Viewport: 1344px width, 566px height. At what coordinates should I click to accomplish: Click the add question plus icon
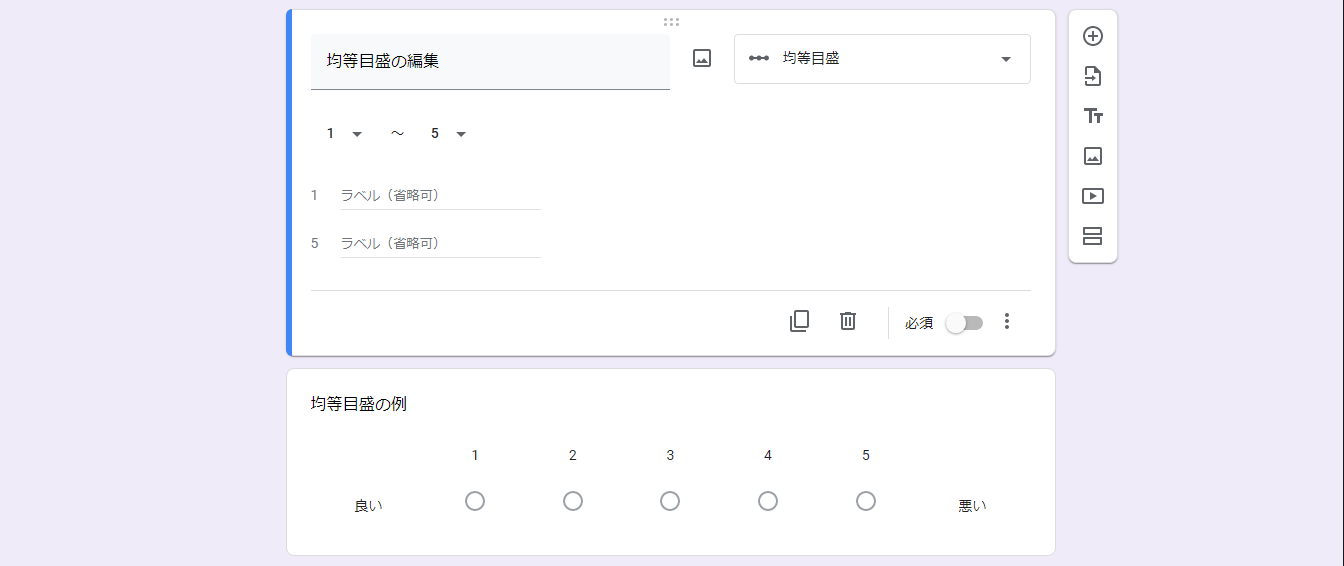1093,36
